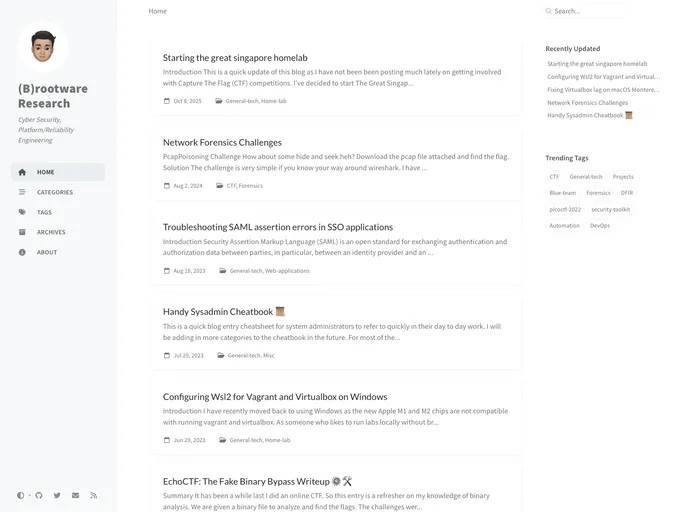688x512 pixels.
Task: Select the DFIR trending tag
Action: (x=627, y=193)
